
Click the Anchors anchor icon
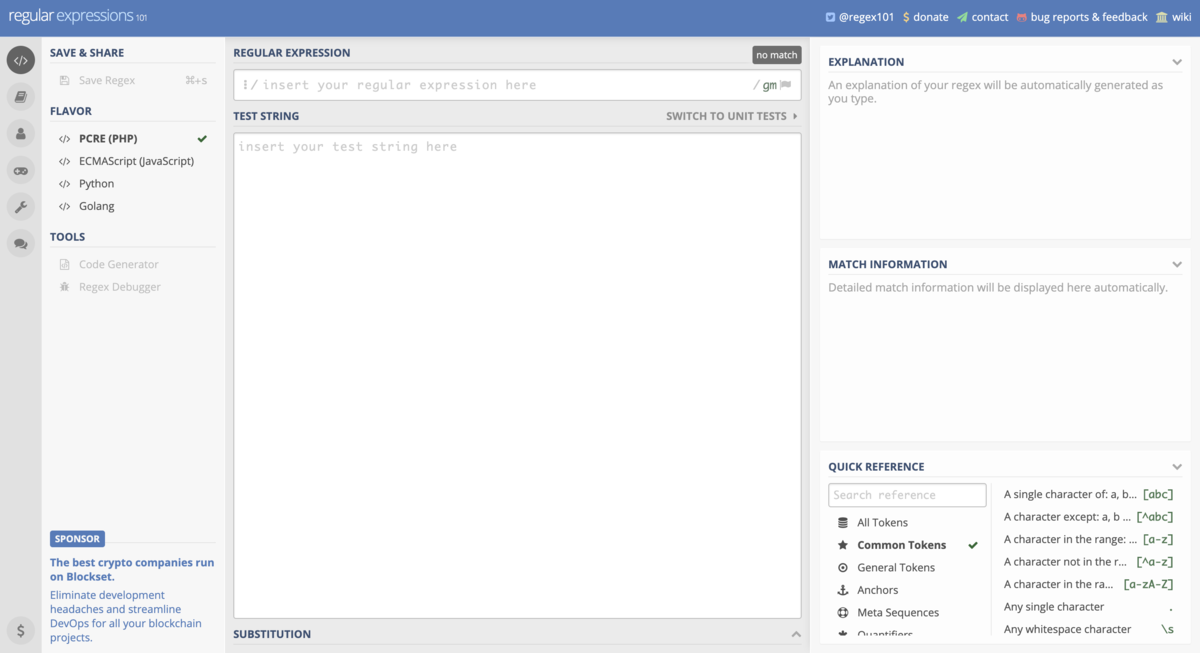843,590
